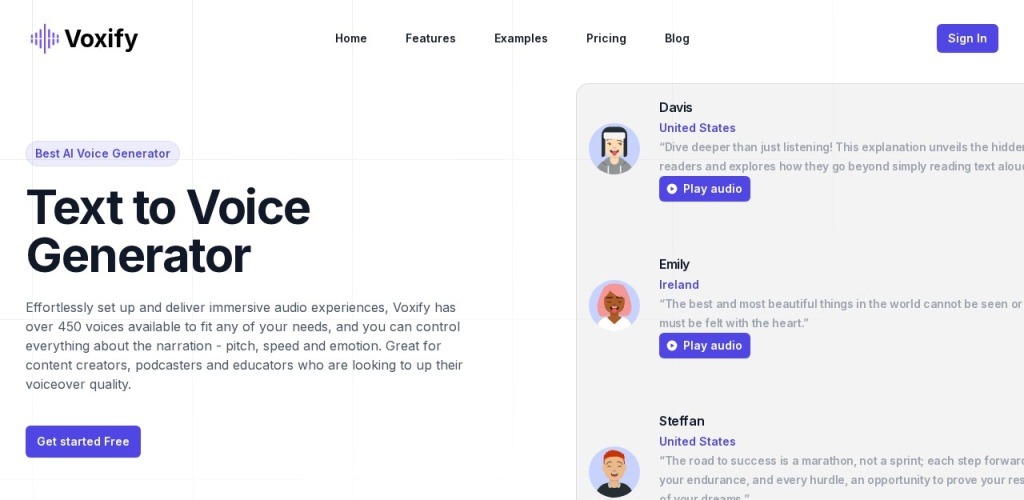Select Steffan's United States label
The width and height of the screenshot is (1024, 500).
[x=697, y=442]
